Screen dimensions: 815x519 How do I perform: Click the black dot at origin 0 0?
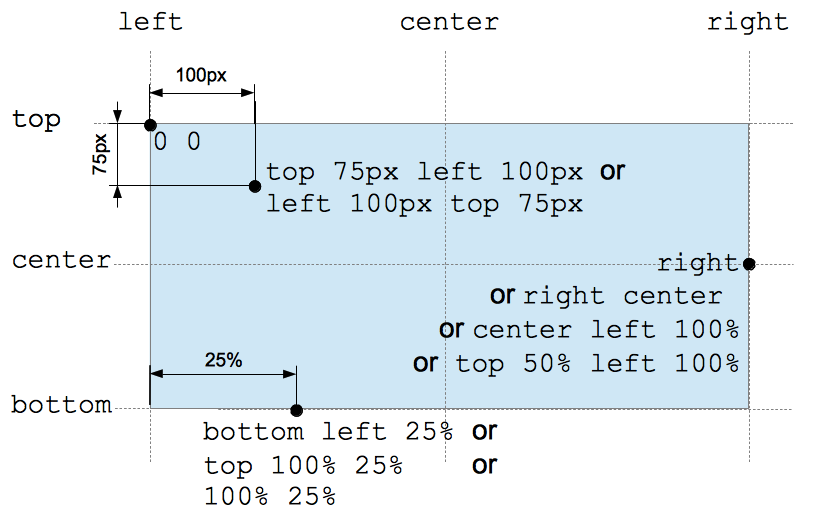150,125
